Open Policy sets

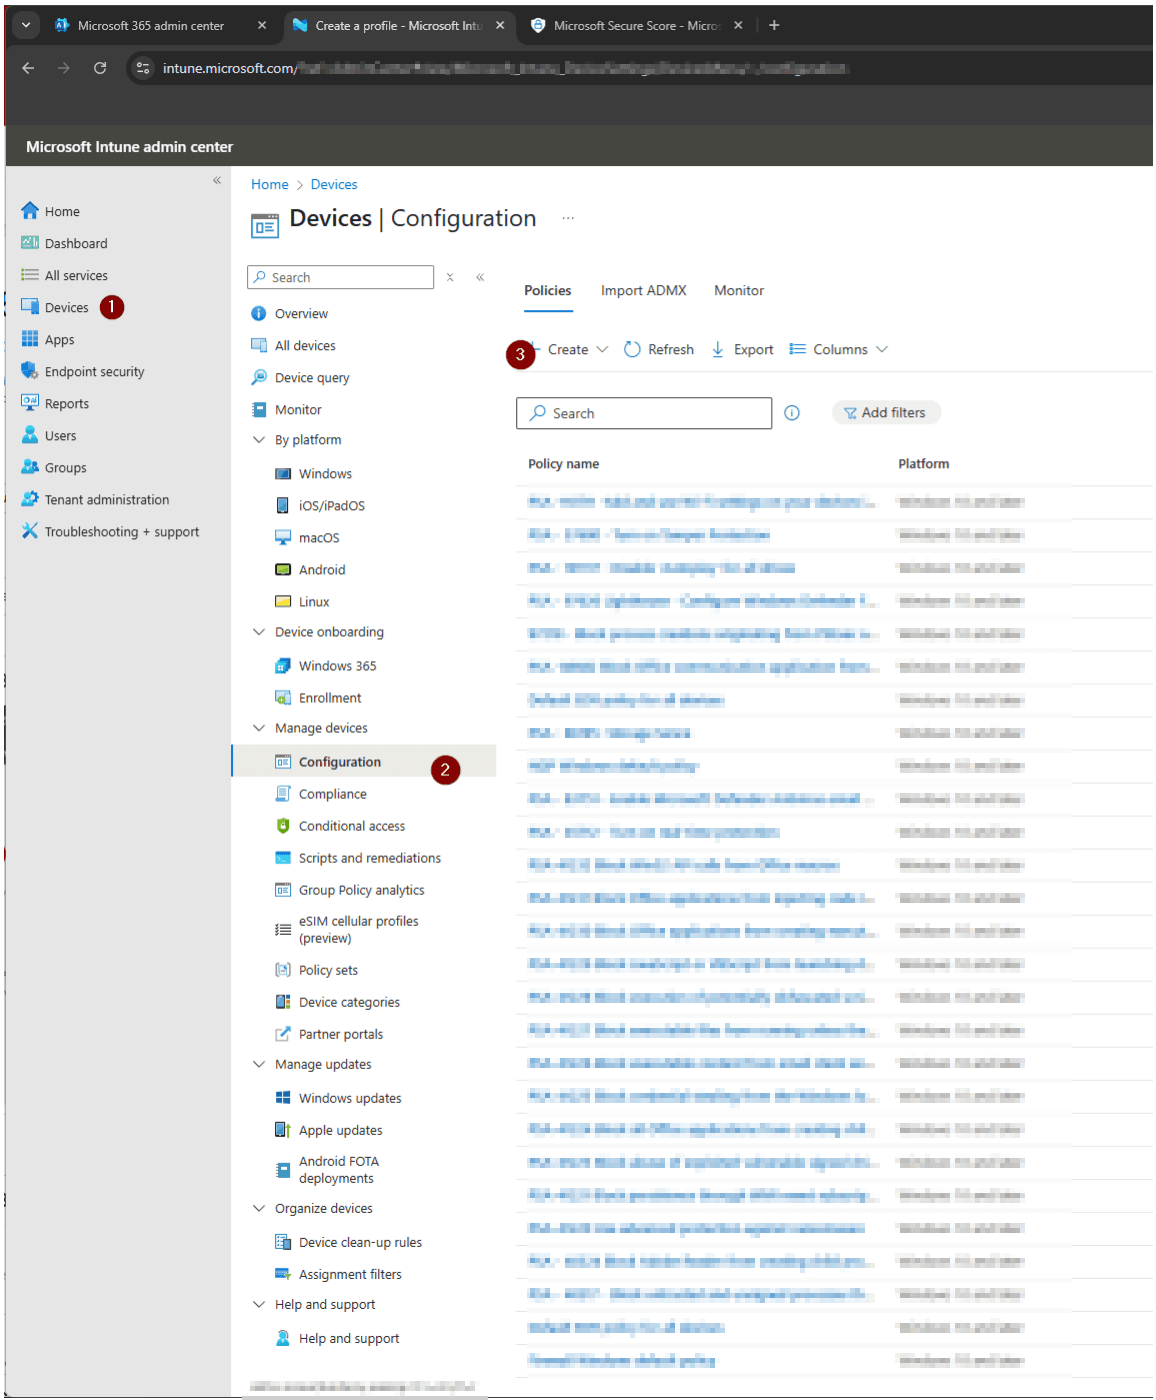[328, 970]
